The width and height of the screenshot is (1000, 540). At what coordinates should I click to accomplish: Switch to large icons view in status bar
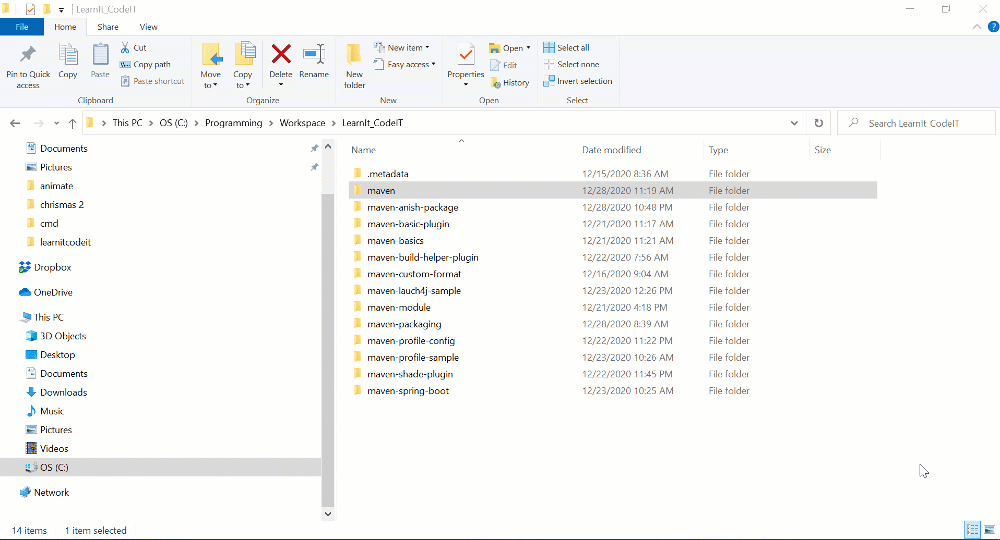[x=987, y=529]
